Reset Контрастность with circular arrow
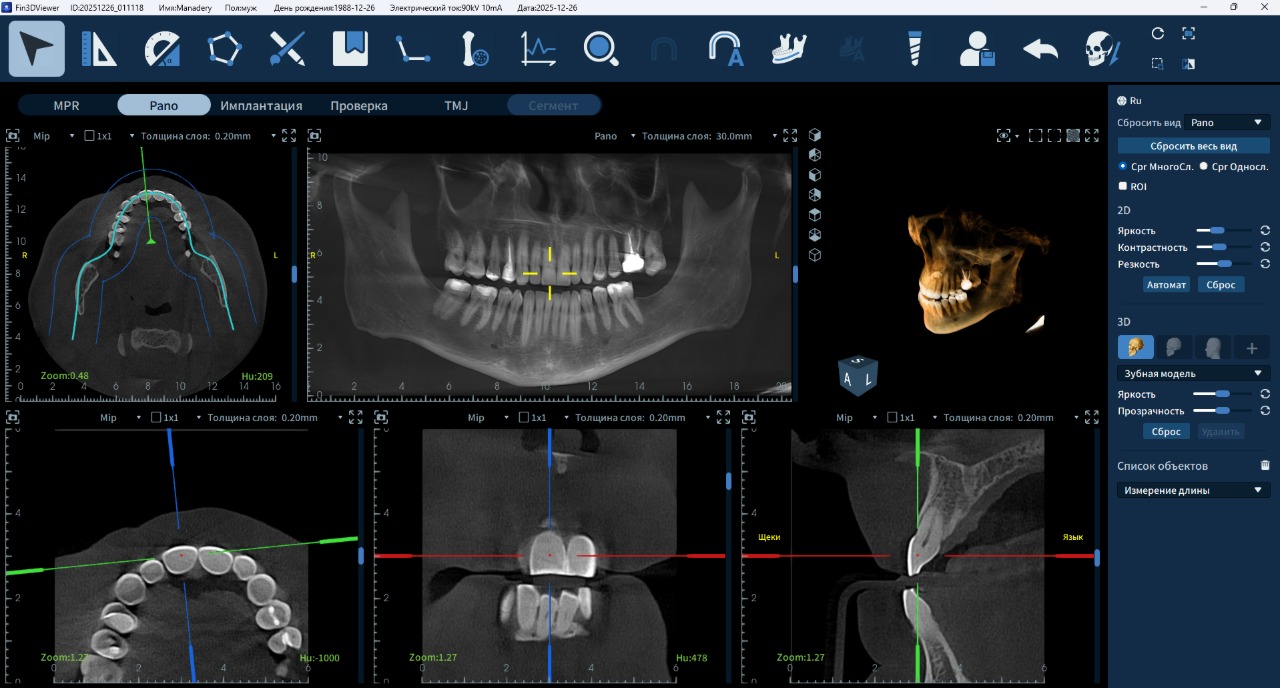The width and height of the screenshot is (1280, 688). [x=1265, y=247]
